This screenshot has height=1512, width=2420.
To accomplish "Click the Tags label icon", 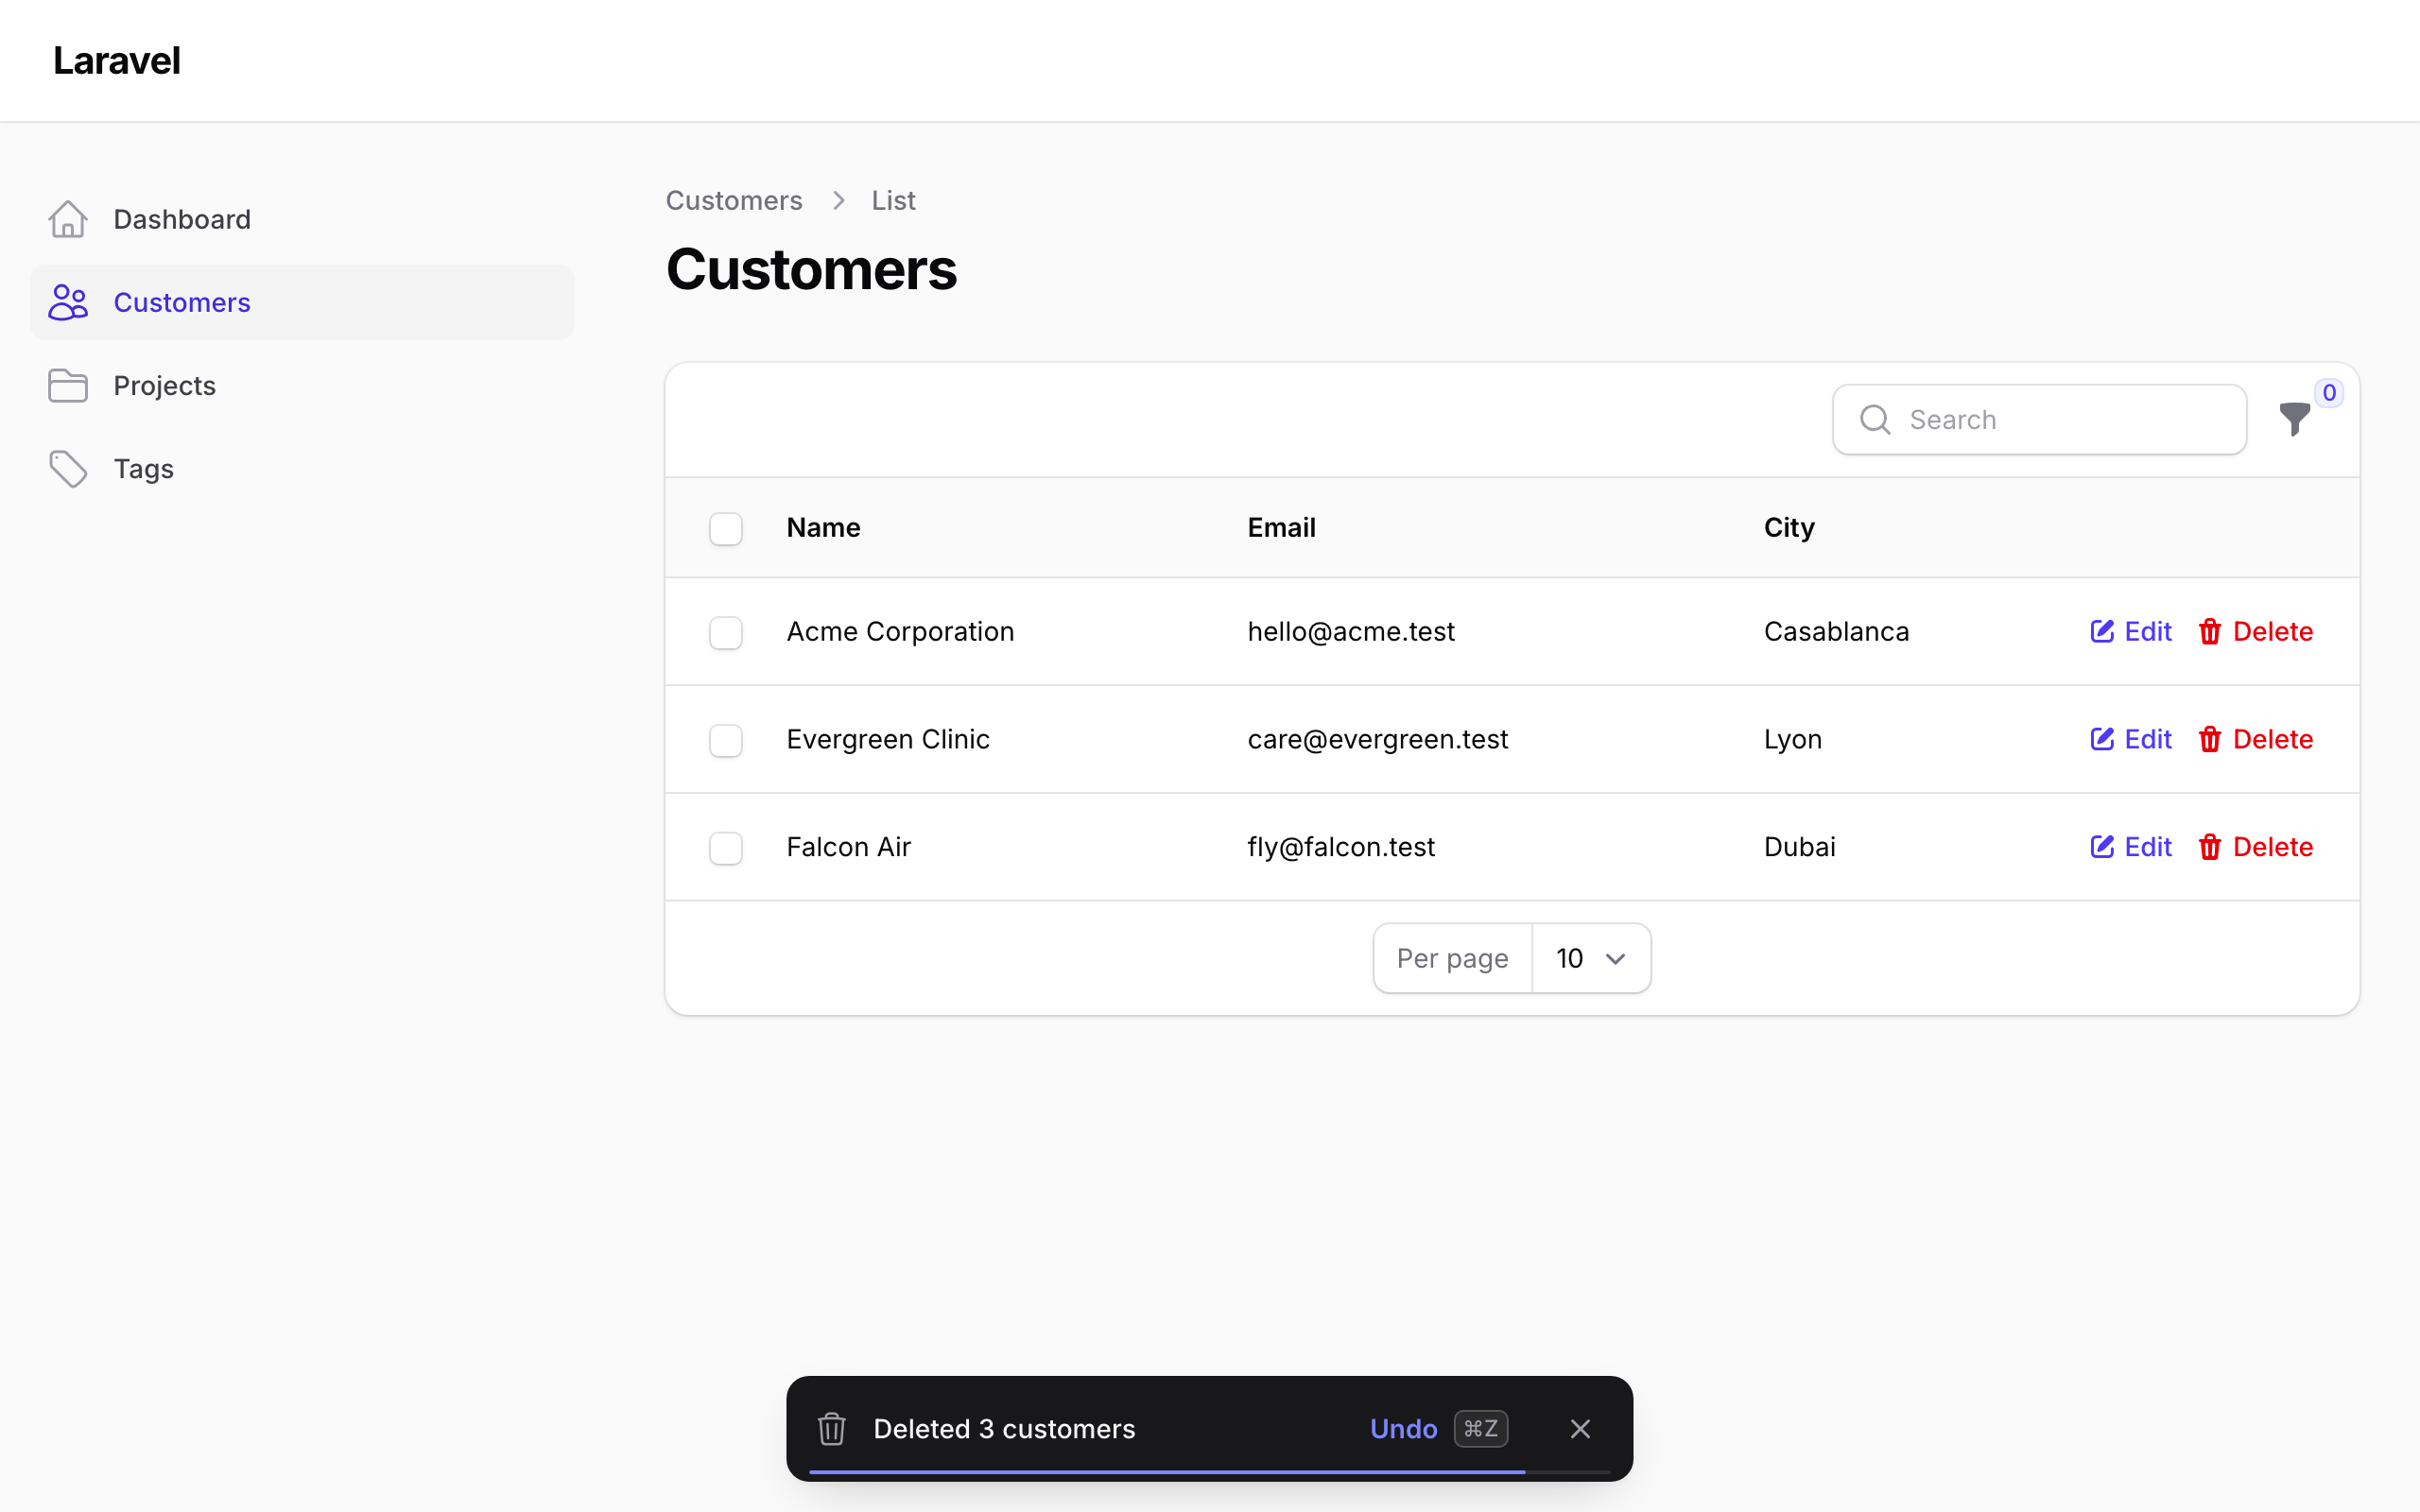I will click(x=68, y=468).
